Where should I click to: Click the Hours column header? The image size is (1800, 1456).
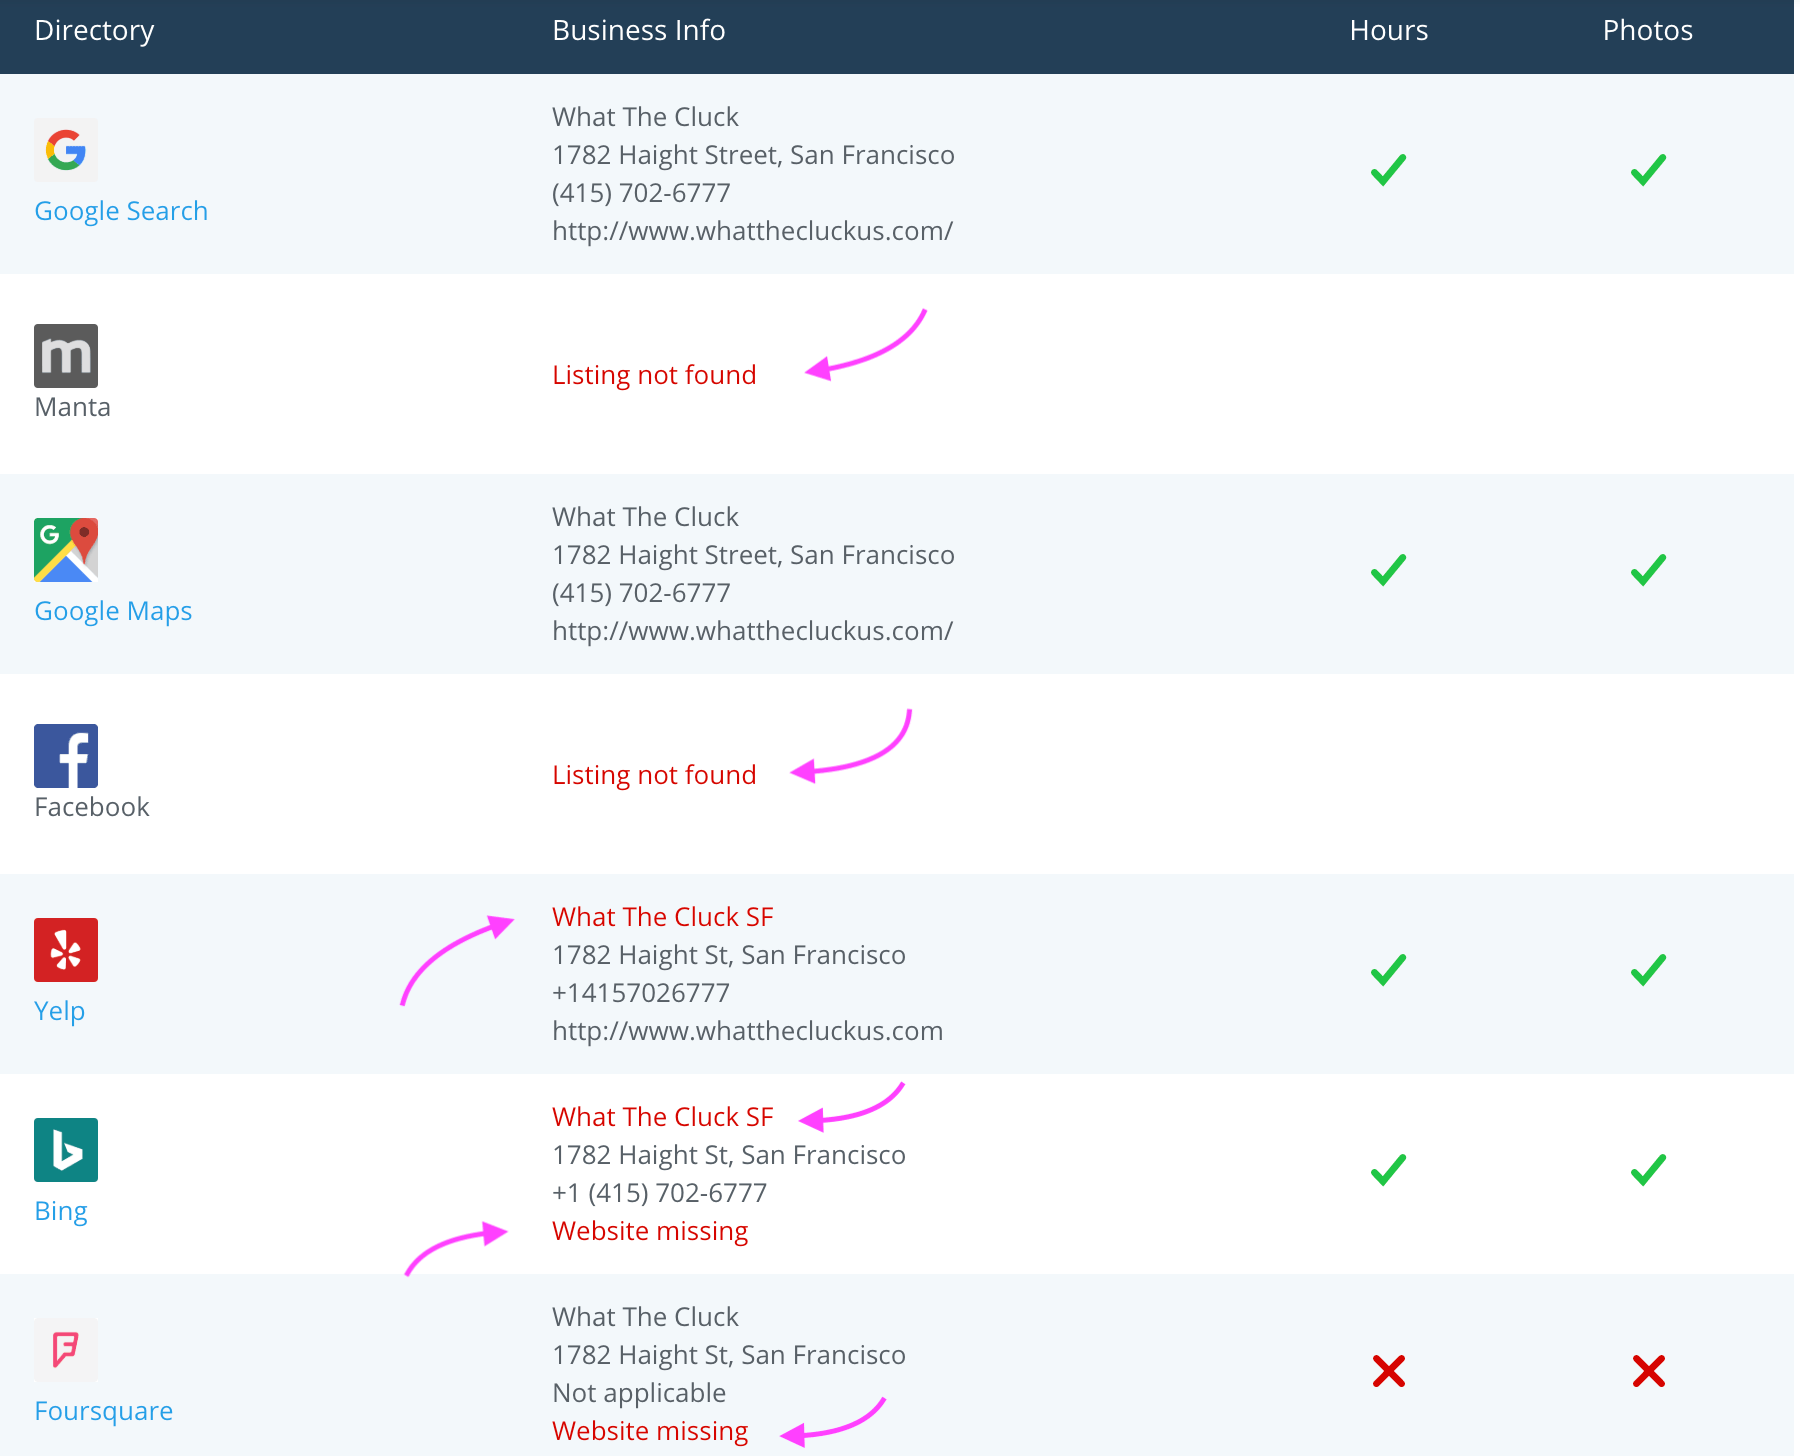1389,31
